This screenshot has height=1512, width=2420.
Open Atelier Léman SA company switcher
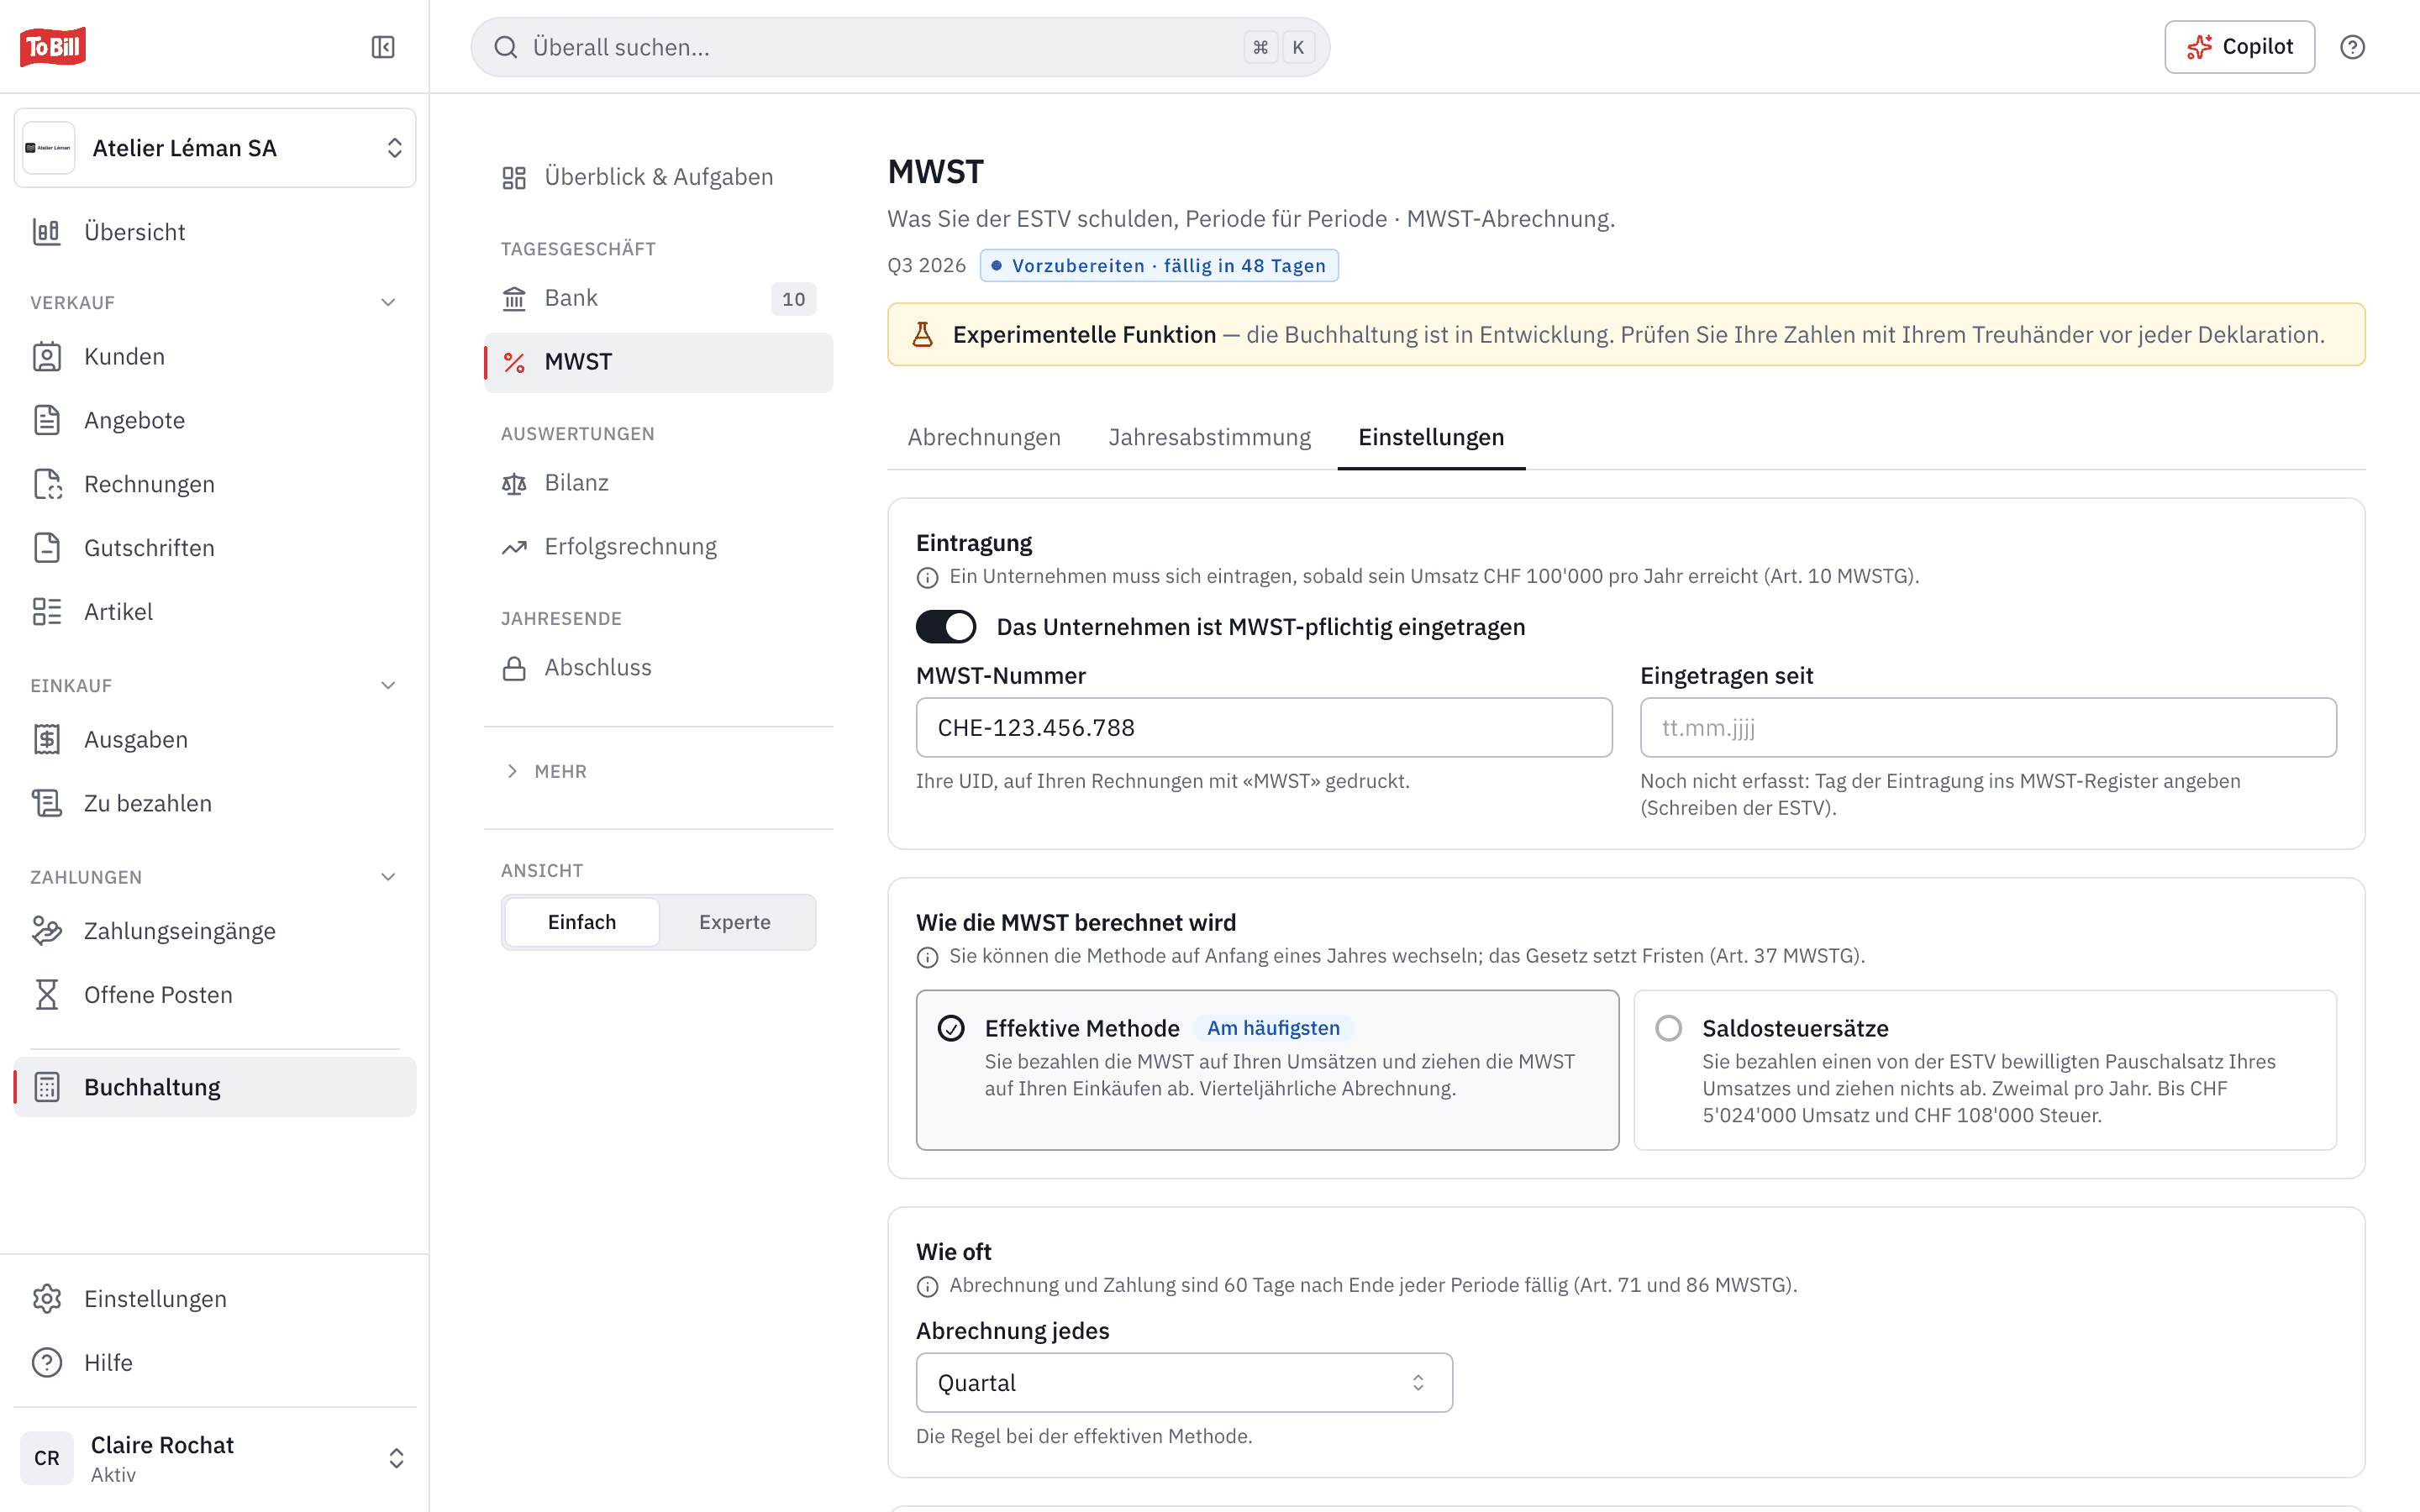tap(215, 148)
